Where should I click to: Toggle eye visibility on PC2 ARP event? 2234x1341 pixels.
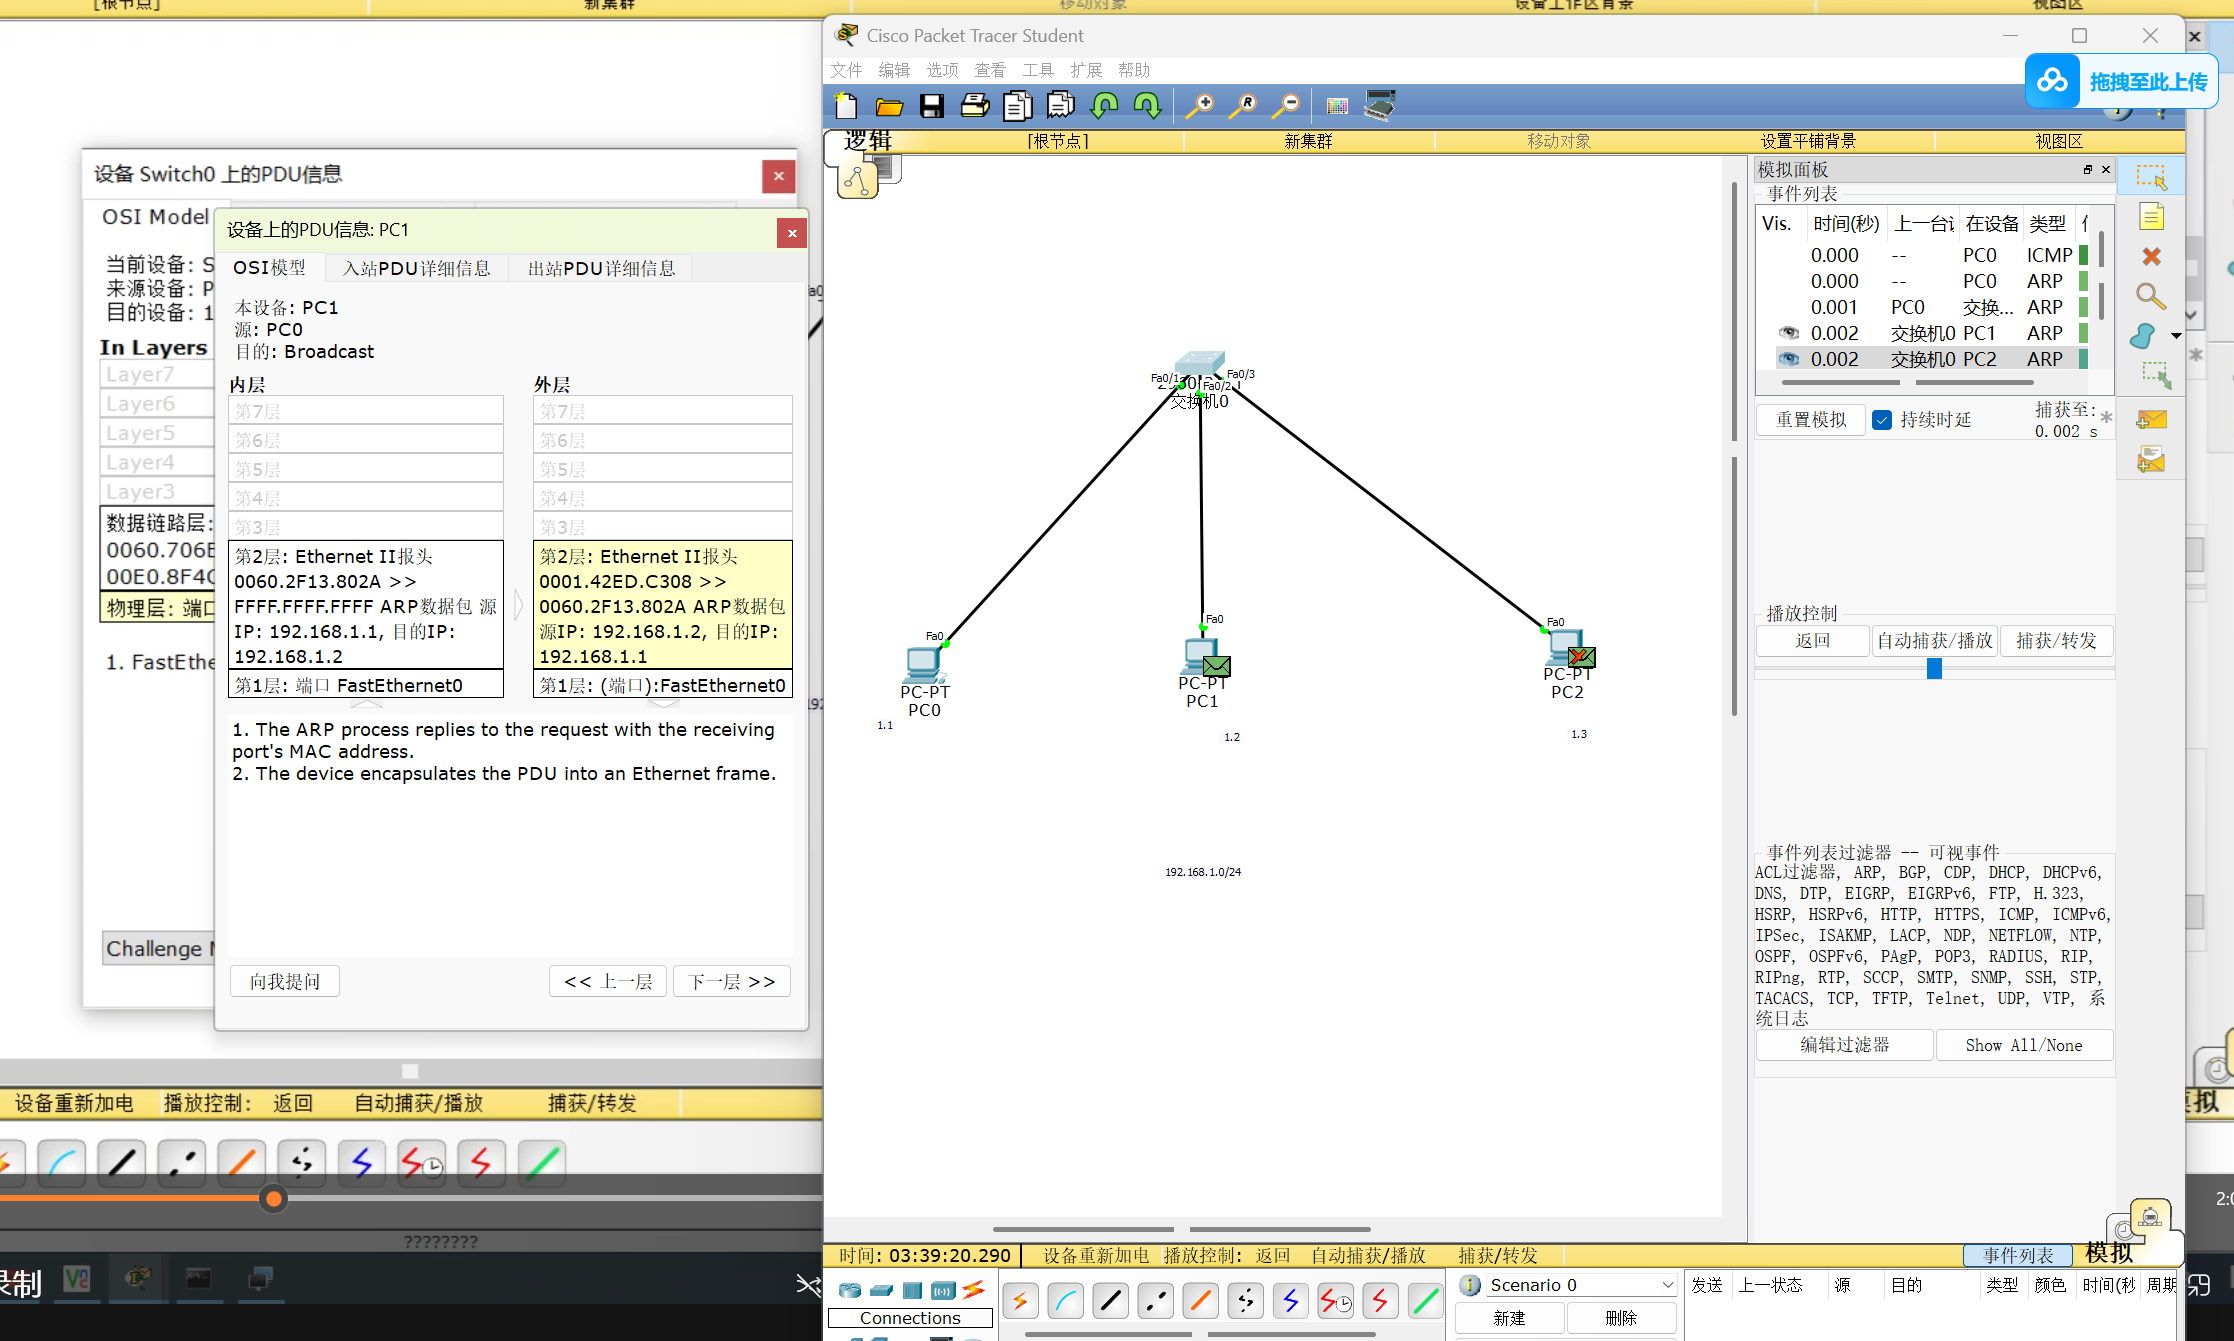tap(1789, 359)
